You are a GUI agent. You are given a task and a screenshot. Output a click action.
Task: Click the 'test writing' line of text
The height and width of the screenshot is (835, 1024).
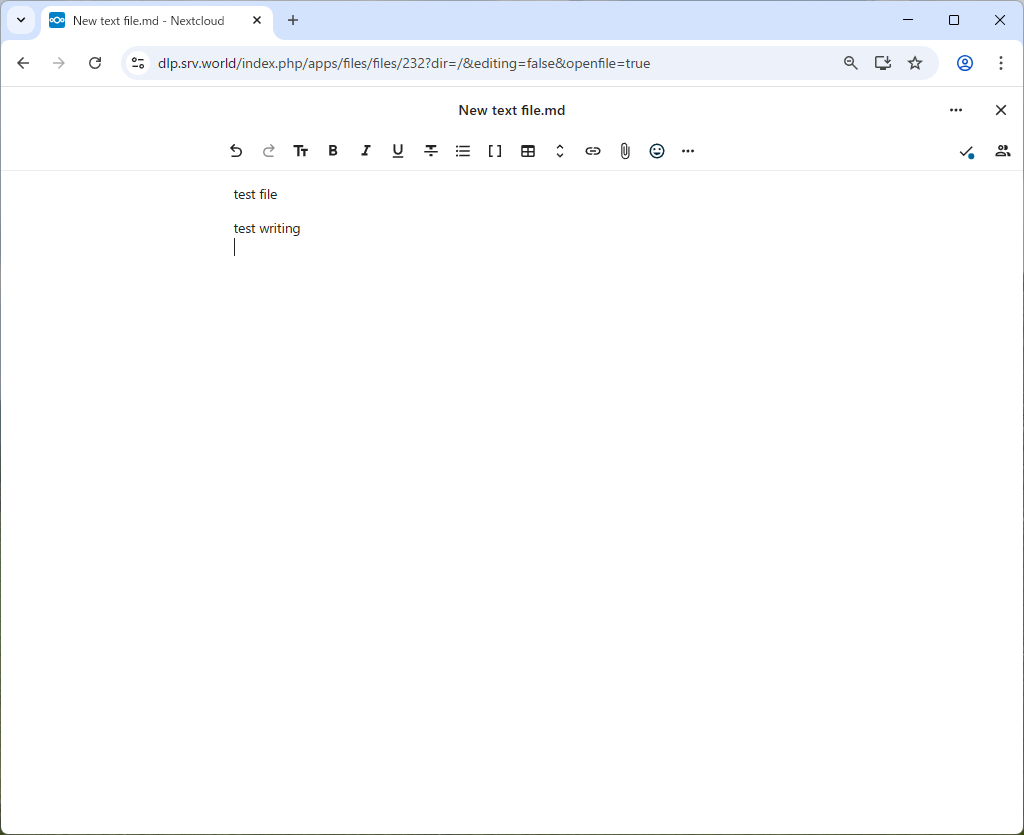tap(267, 228)
